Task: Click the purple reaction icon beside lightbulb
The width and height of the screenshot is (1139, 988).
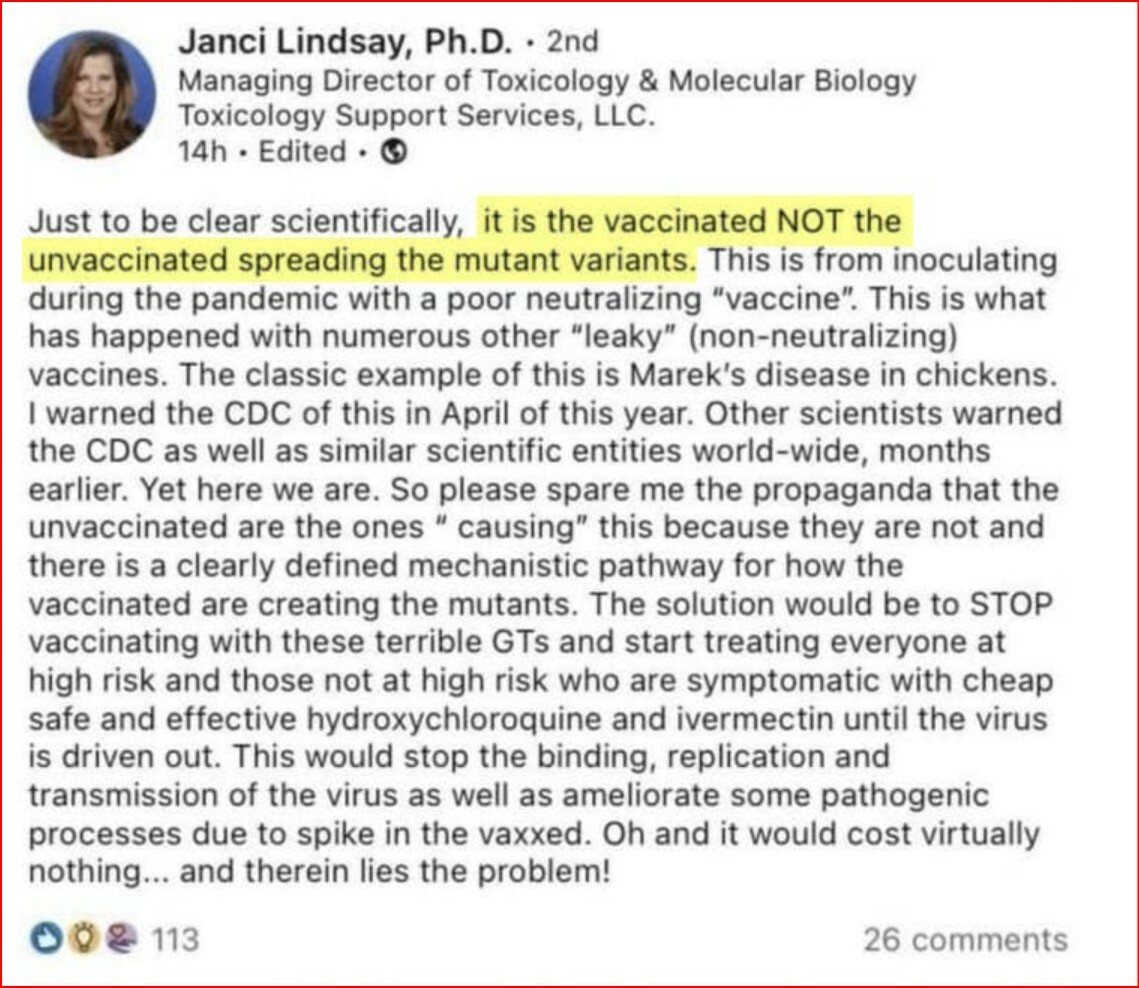Action: (x=121, y=939)
